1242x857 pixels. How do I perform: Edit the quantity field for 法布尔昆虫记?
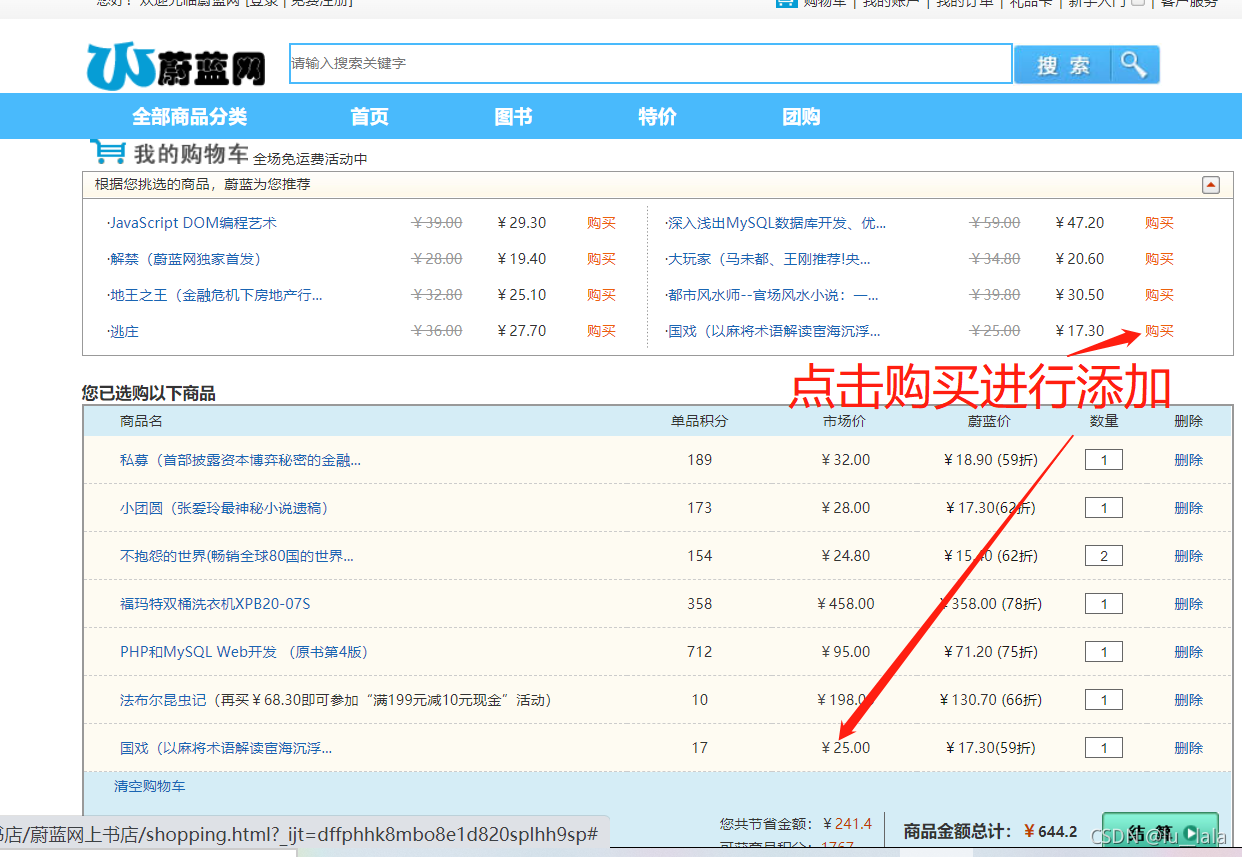point(1104,700)
